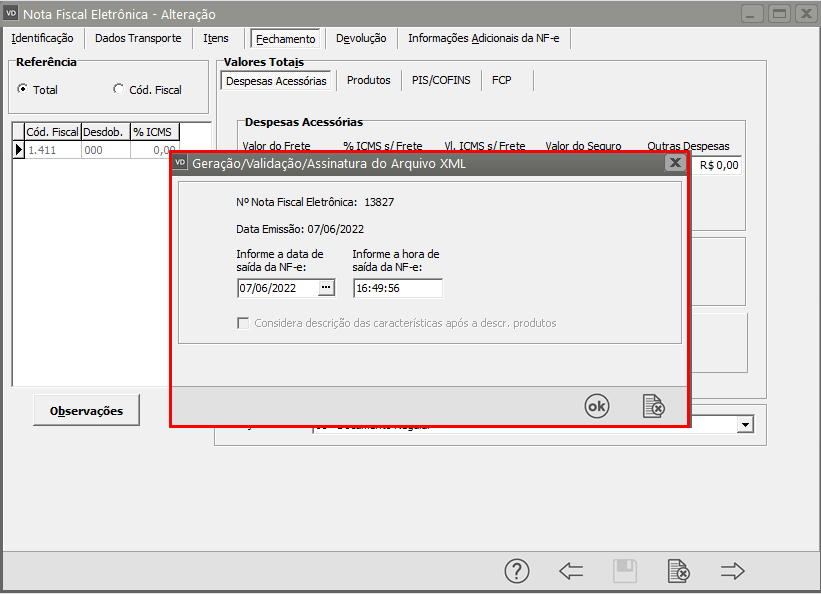
Task: Select the 1.411 fiscal code row
Action: (x=52, y=149)
